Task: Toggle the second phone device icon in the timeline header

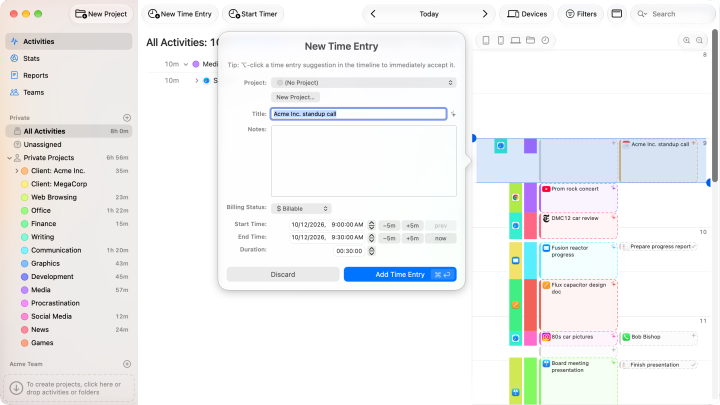Action: coord(501,40)
